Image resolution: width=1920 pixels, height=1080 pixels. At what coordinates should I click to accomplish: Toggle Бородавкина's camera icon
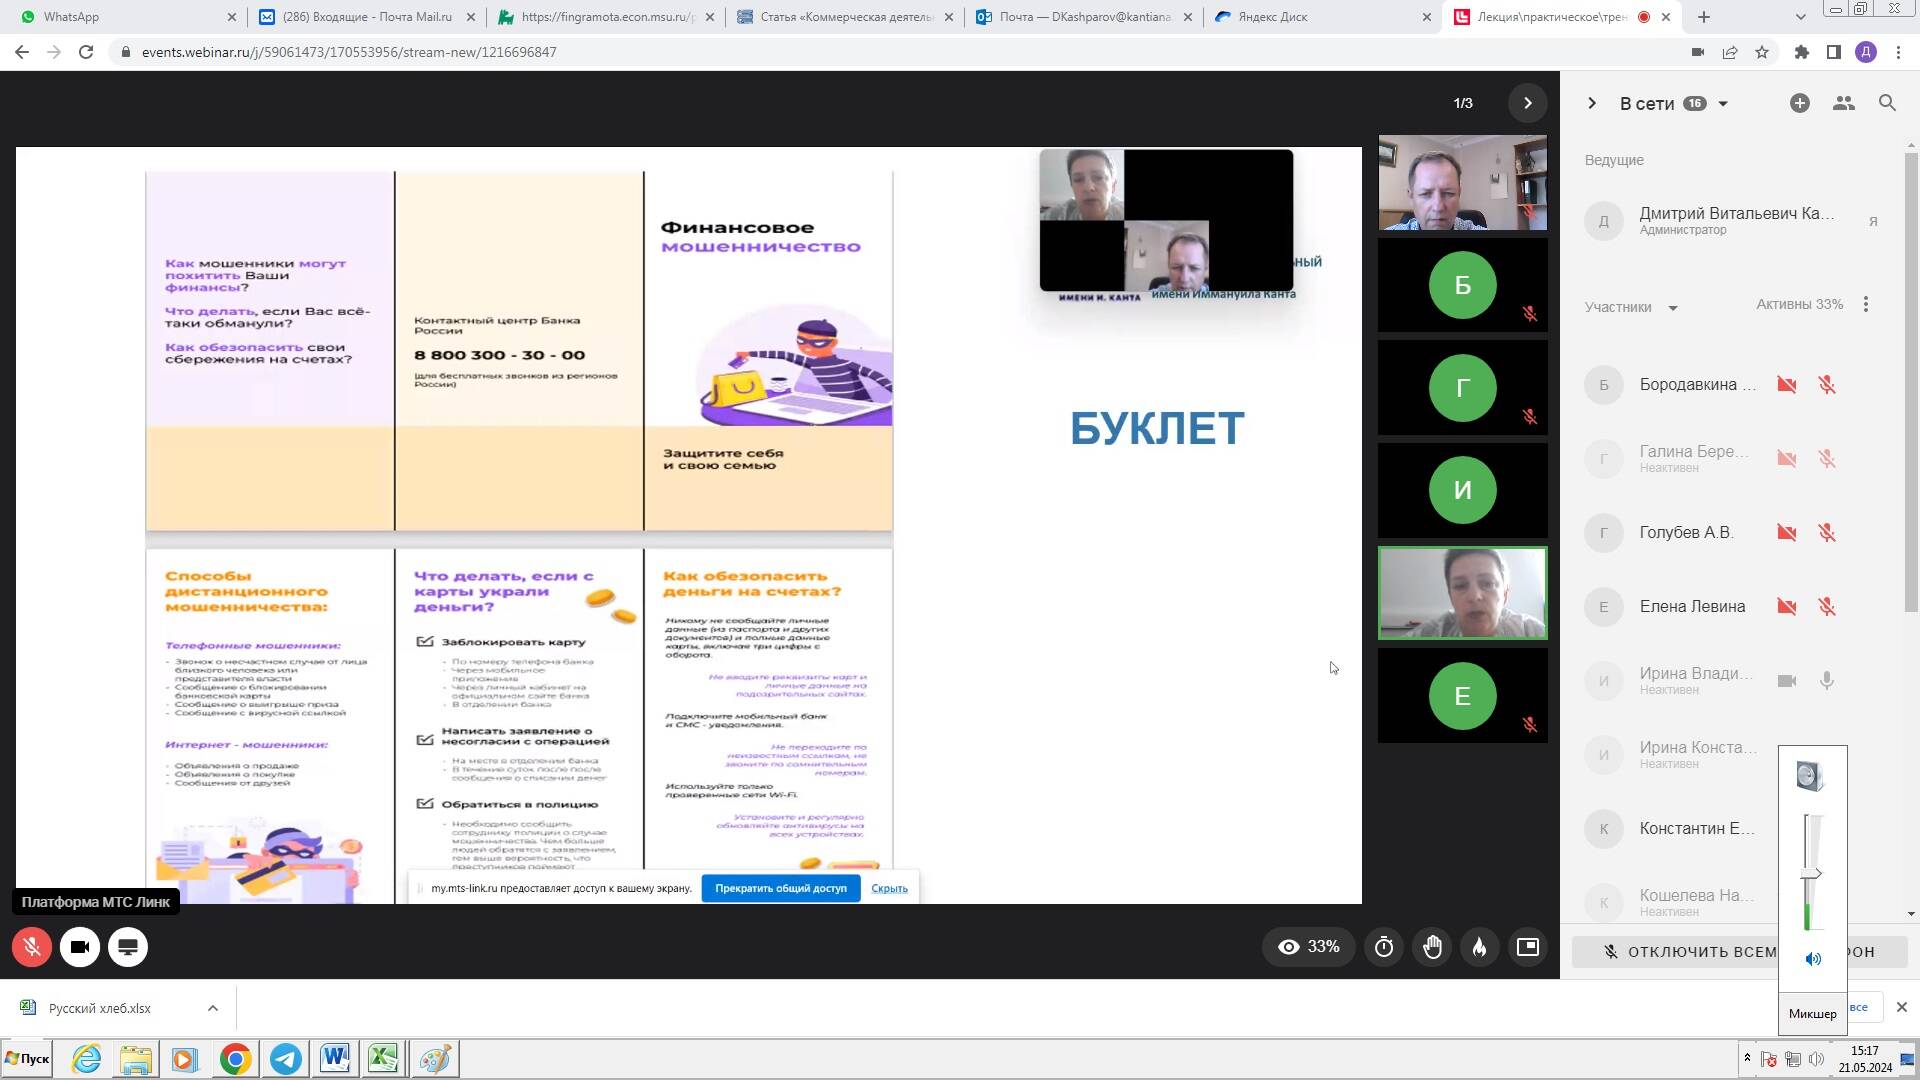tap(1787, 385)
